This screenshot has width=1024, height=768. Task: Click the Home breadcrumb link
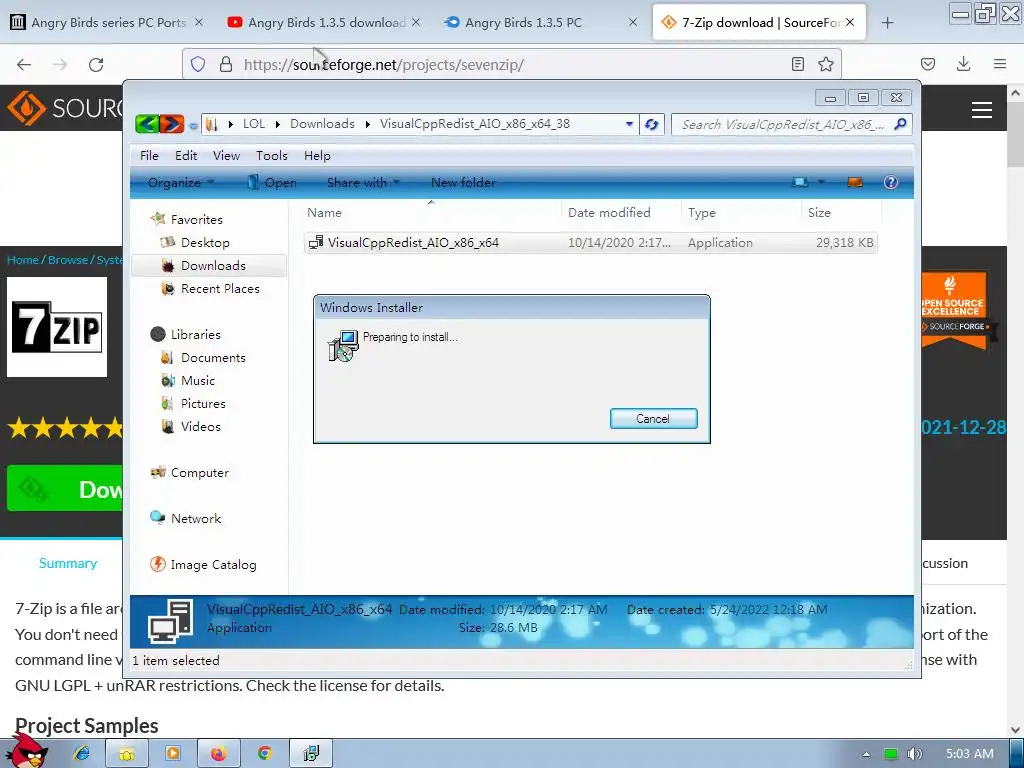click(23, 260)
